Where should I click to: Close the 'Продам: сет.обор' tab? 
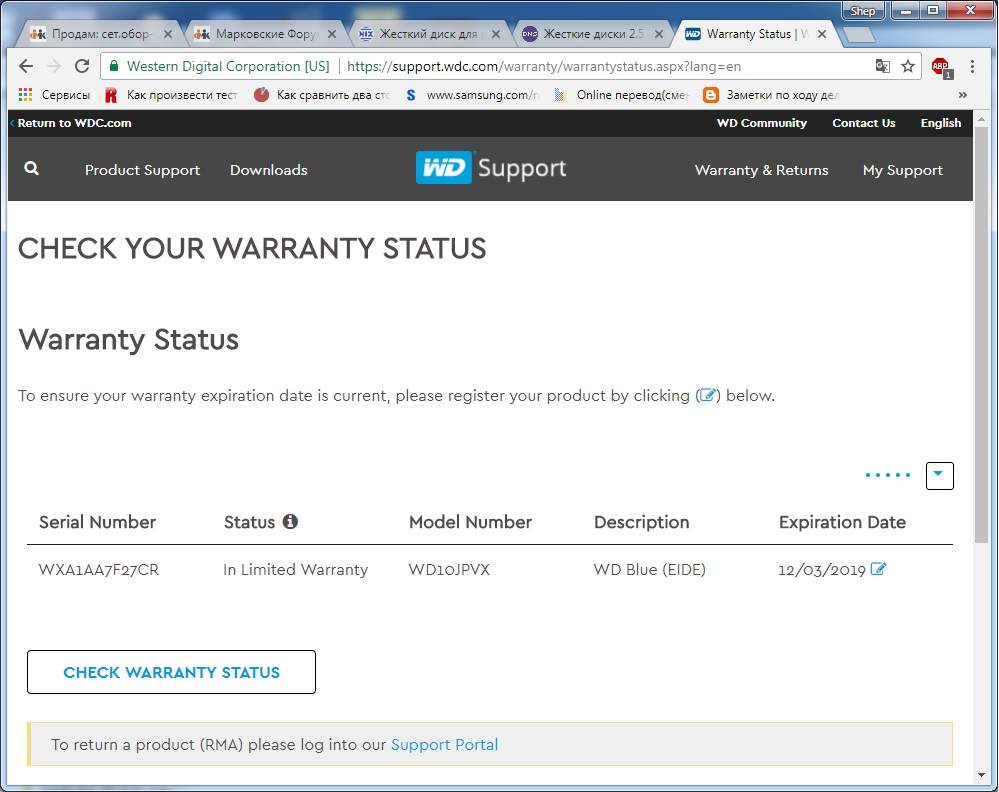168,34
